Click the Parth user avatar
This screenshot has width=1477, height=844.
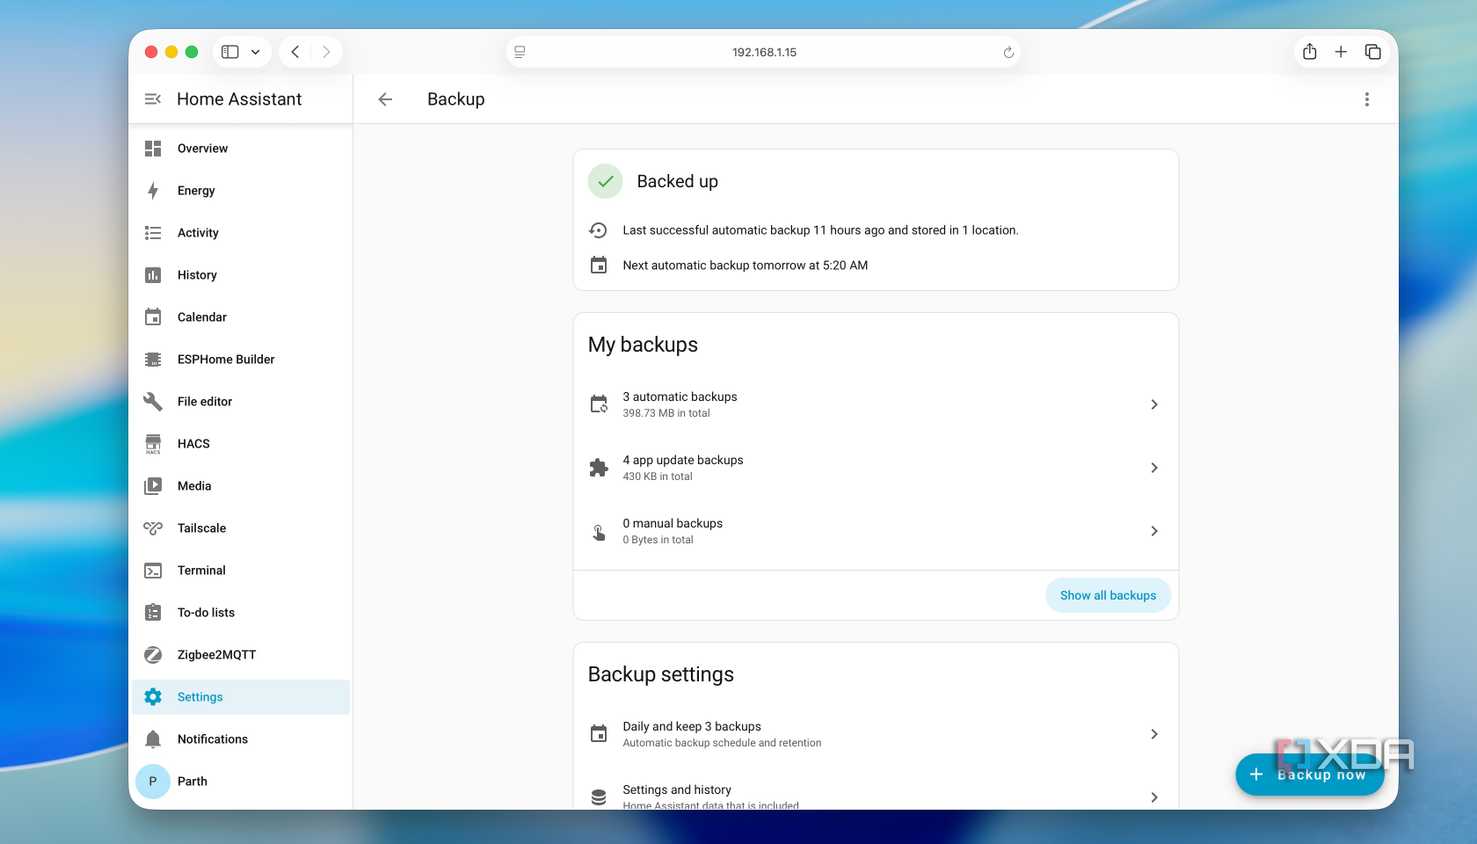pyautogui.click(x=153, y=781)
